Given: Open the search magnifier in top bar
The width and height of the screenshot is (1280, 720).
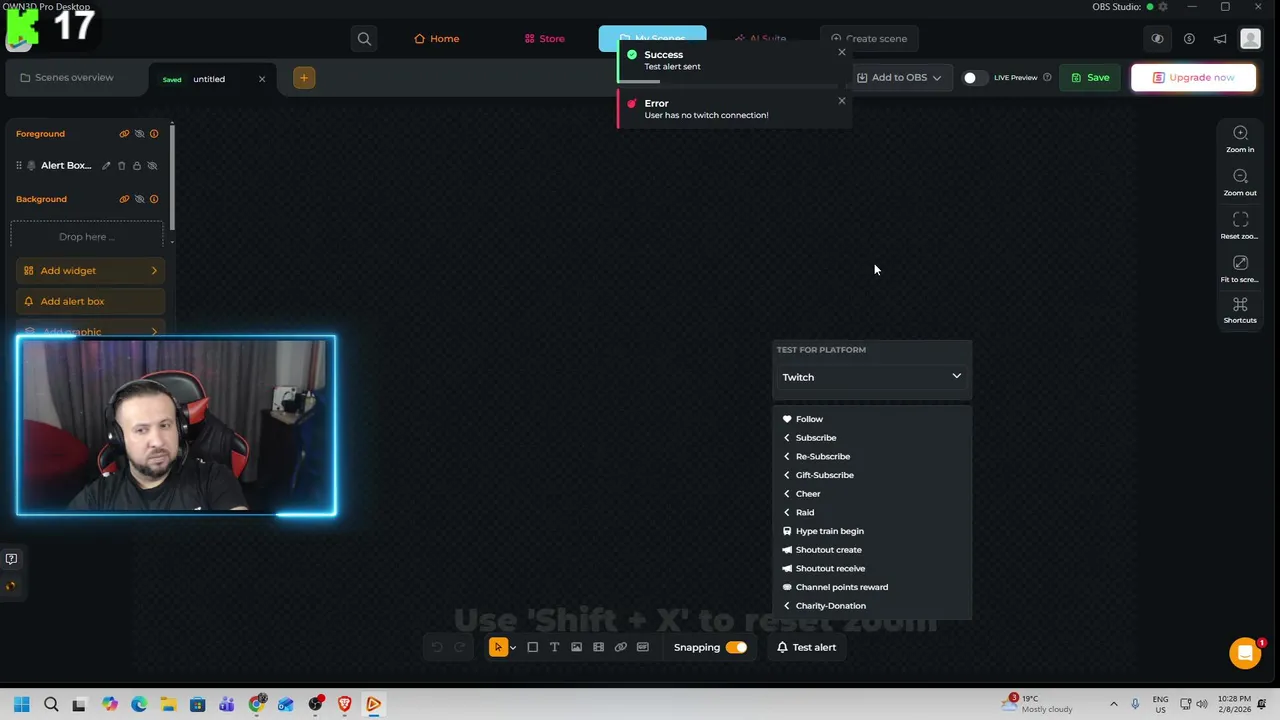Looking at the screenshot, I should 364,38.
